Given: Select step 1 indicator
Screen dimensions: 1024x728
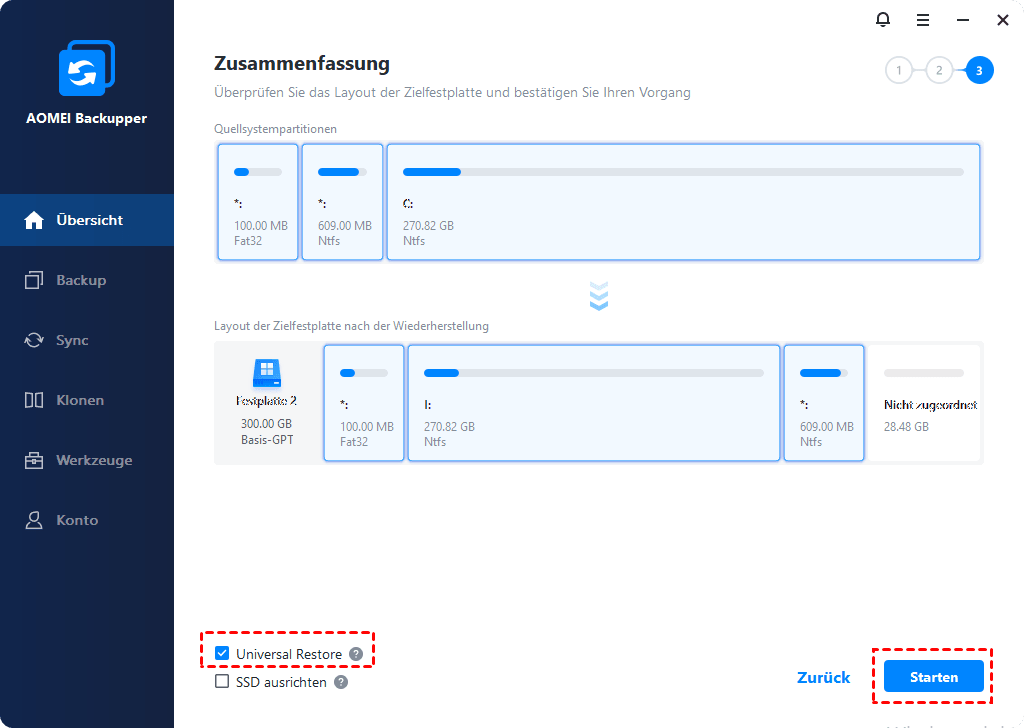Looking at the screenshot, I should pos(899,71).
